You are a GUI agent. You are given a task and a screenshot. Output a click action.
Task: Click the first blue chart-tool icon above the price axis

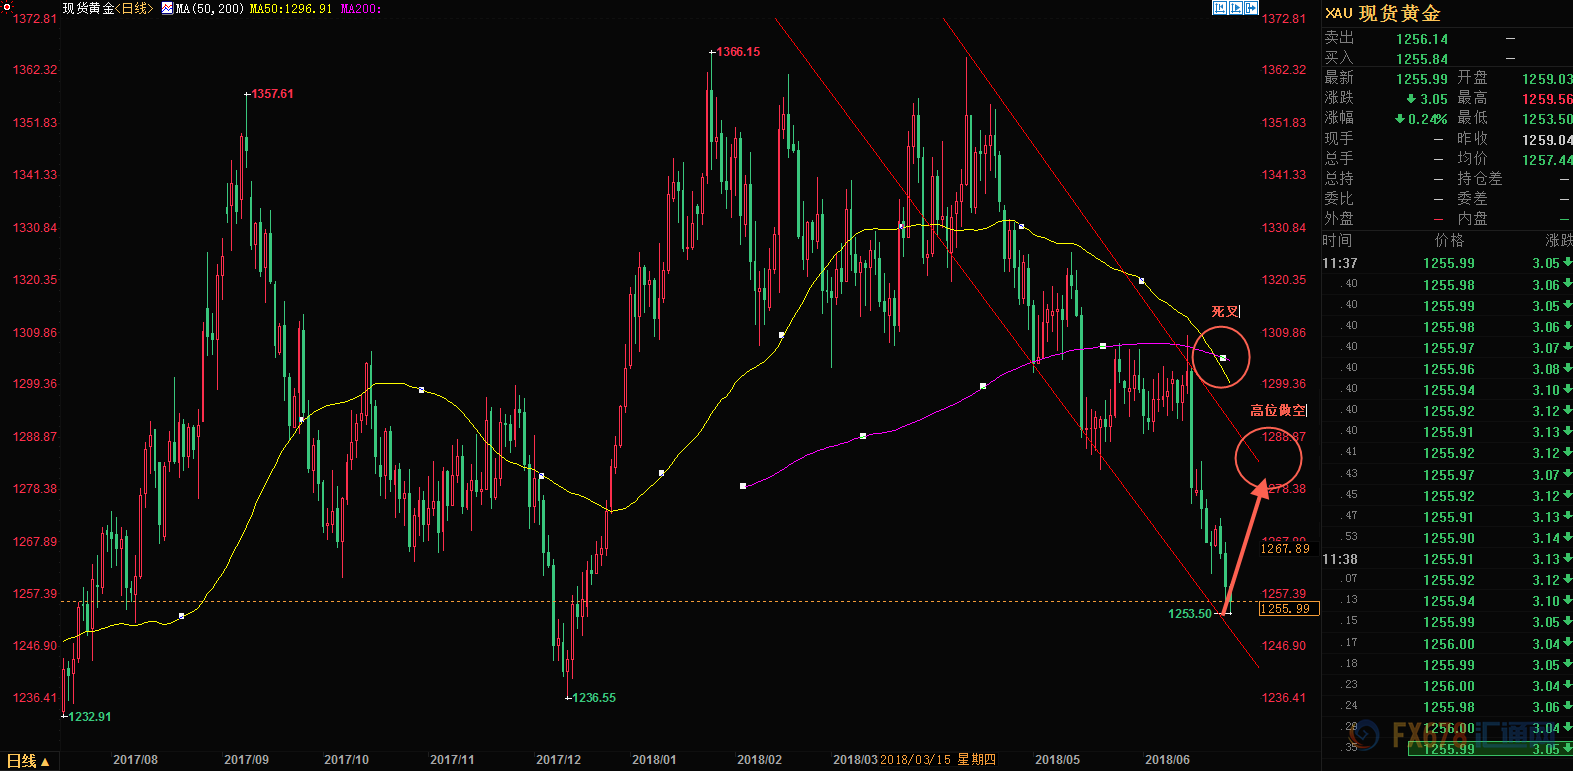[1219, 7]
